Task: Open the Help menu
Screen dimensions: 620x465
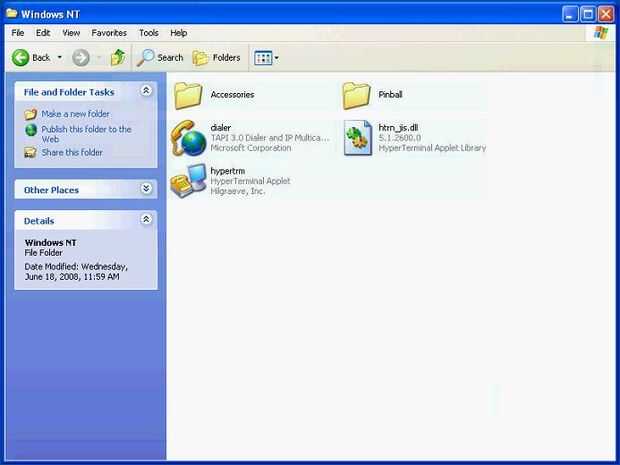Action: (x=179, y=33)
